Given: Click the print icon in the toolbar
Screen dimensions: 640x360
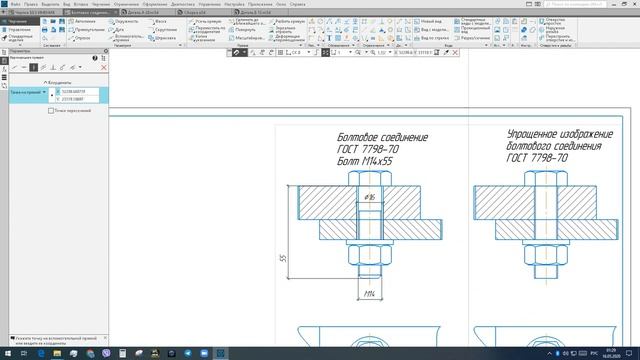Looking at the screenshot, I should click(x=44, y=30).
